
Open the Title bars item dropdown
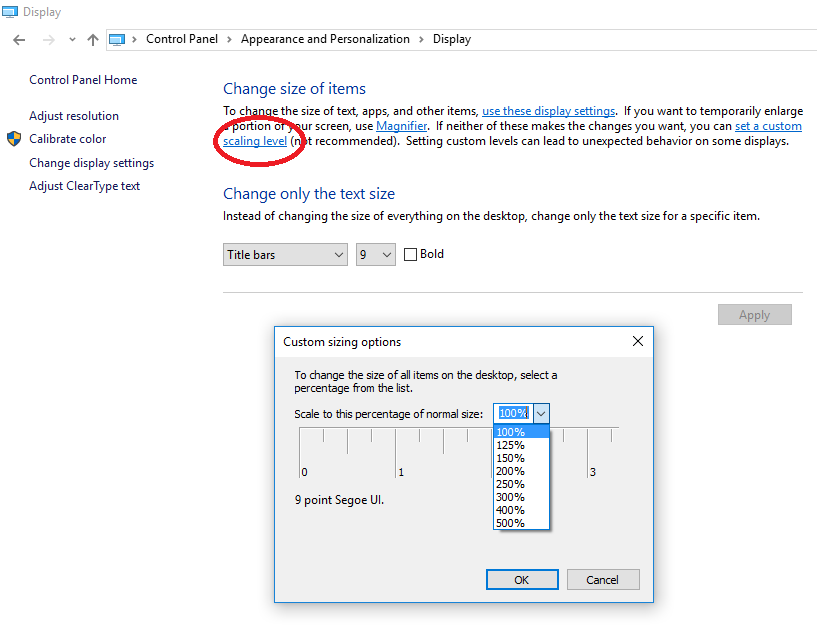click(x=285, y=255)
